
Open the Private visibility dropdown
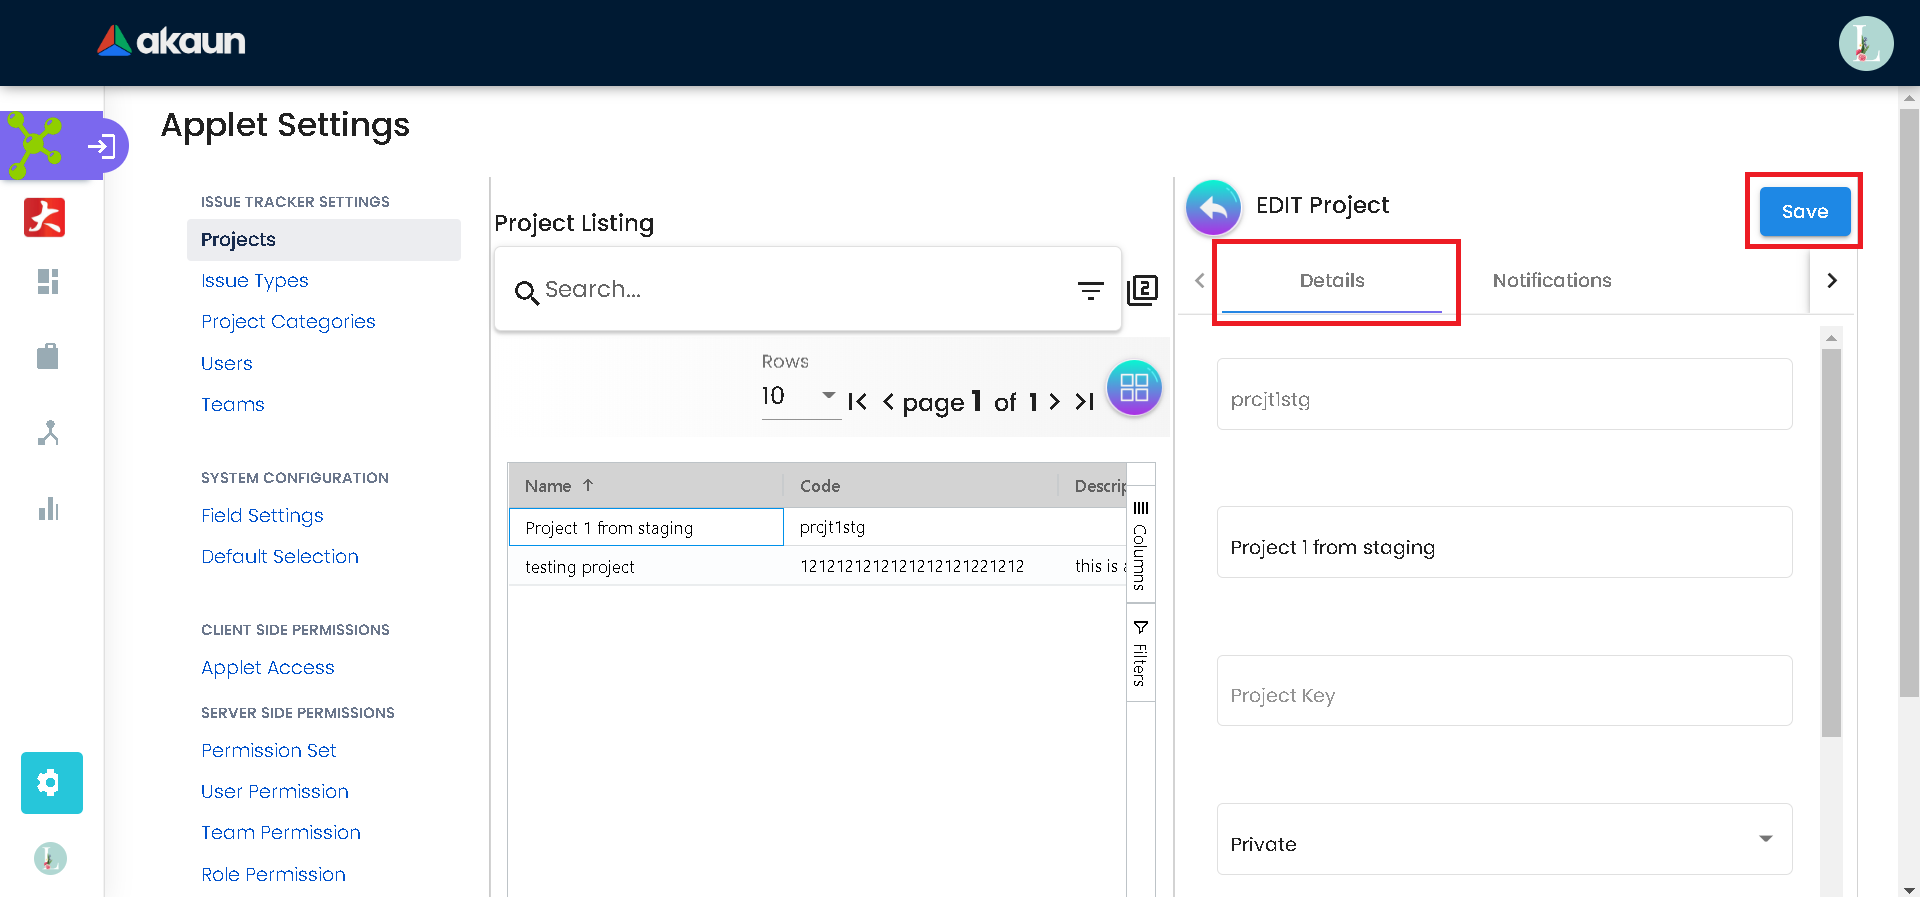pos(1503,840)
